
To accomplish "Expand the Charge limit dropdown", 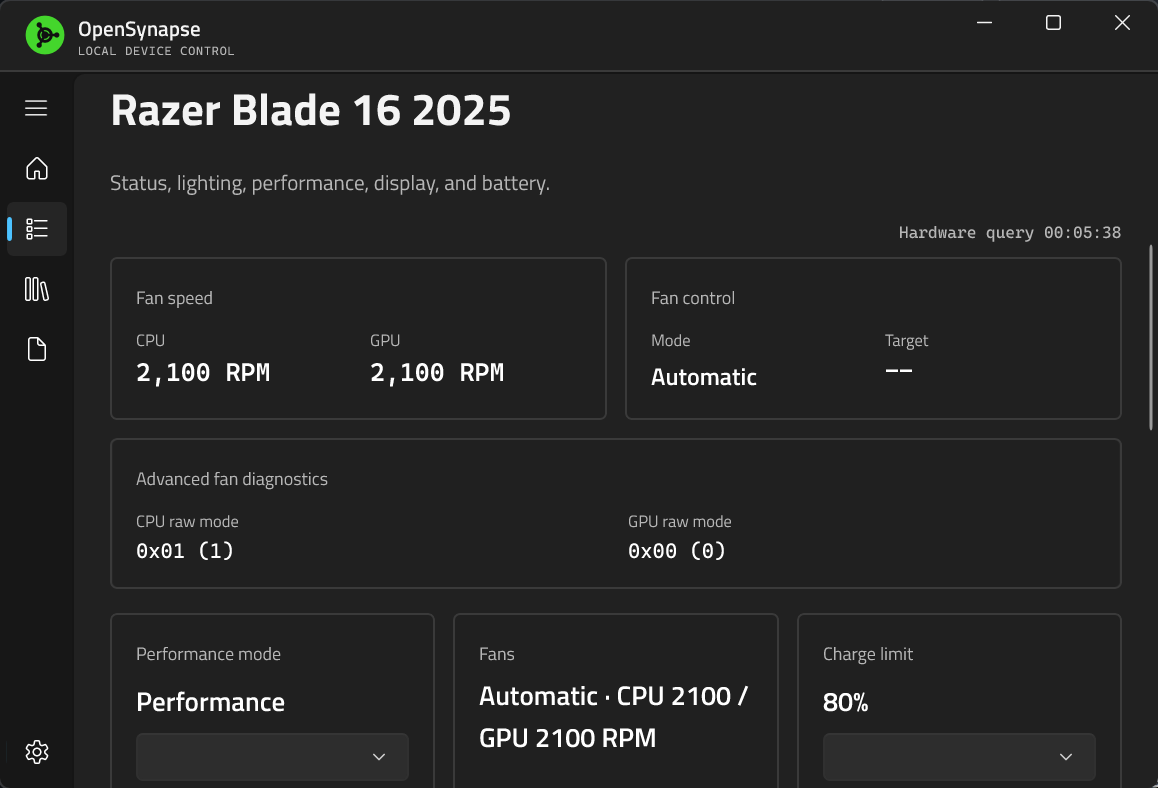I will click(959, 757).
